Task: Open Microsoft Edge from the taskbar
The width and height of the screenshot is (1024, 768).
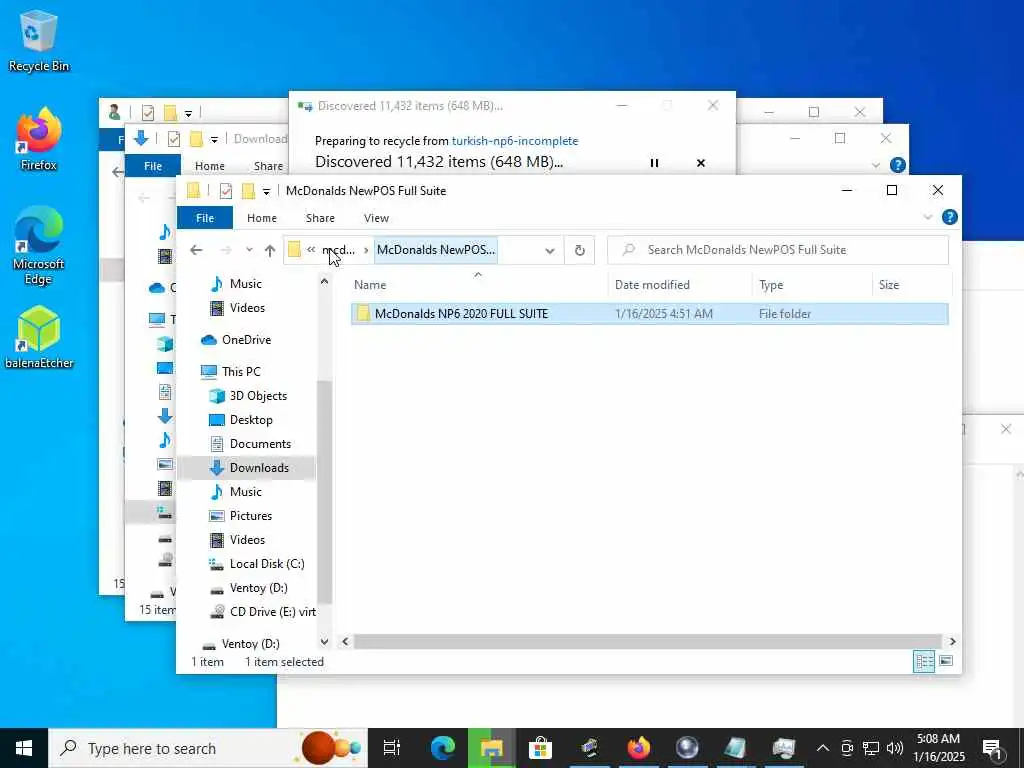Action: coord(443,748)
